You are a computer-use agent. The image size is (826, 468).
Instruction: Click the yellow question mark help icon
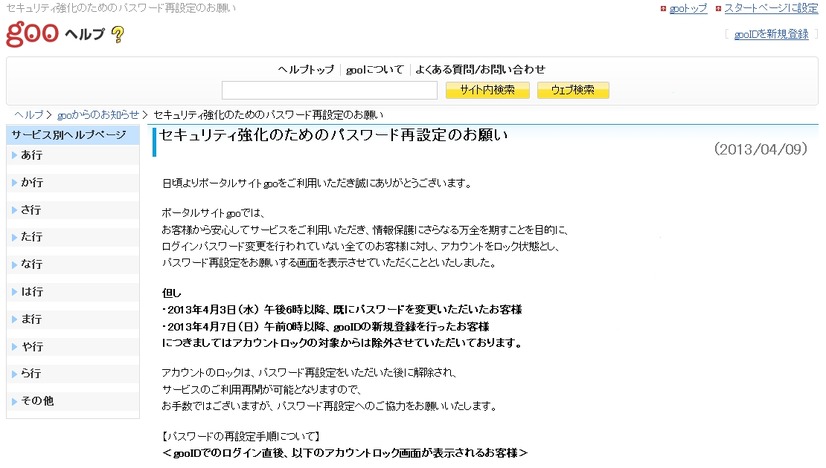pyautogui.click(x=118, y=35)
